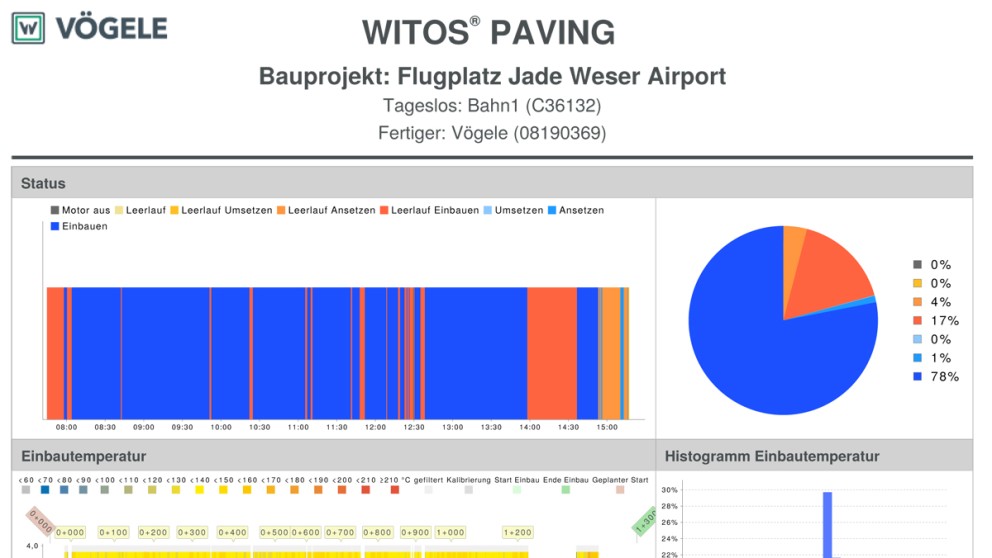The width and height of the screenshot is (992, 558).
Task: Click the Einbauen legend marker
Action: (x=55, y=227)
